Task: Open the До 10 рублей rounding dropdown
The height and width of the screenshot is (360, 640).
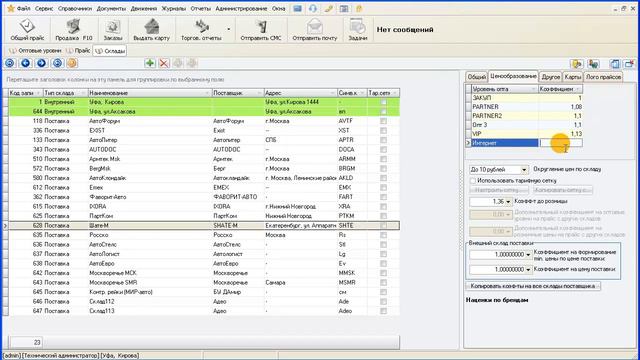Action: [524, 169]
